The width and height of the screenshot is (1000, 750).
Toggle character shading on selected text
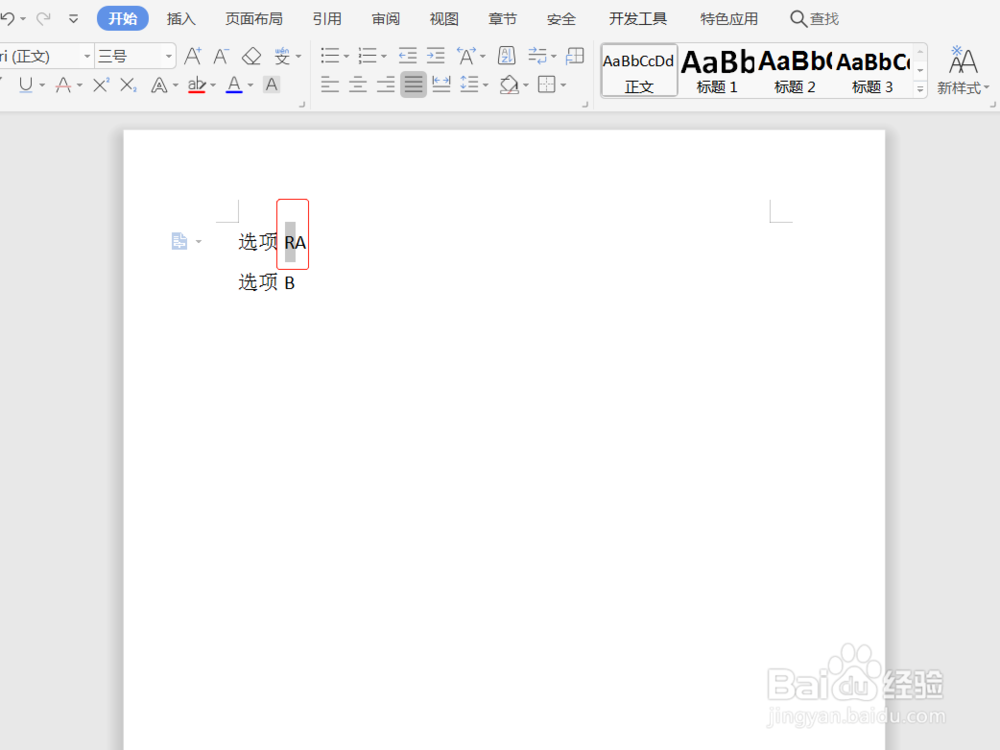point(272,85)
